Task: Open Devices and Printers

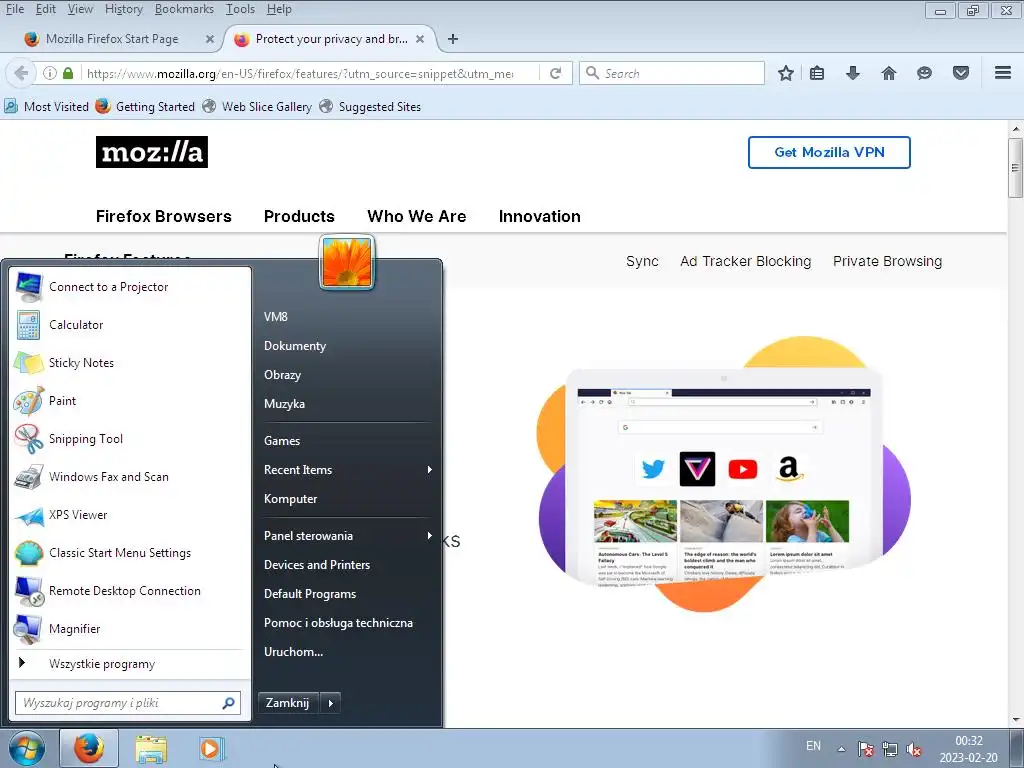Action: coord(317,565)
